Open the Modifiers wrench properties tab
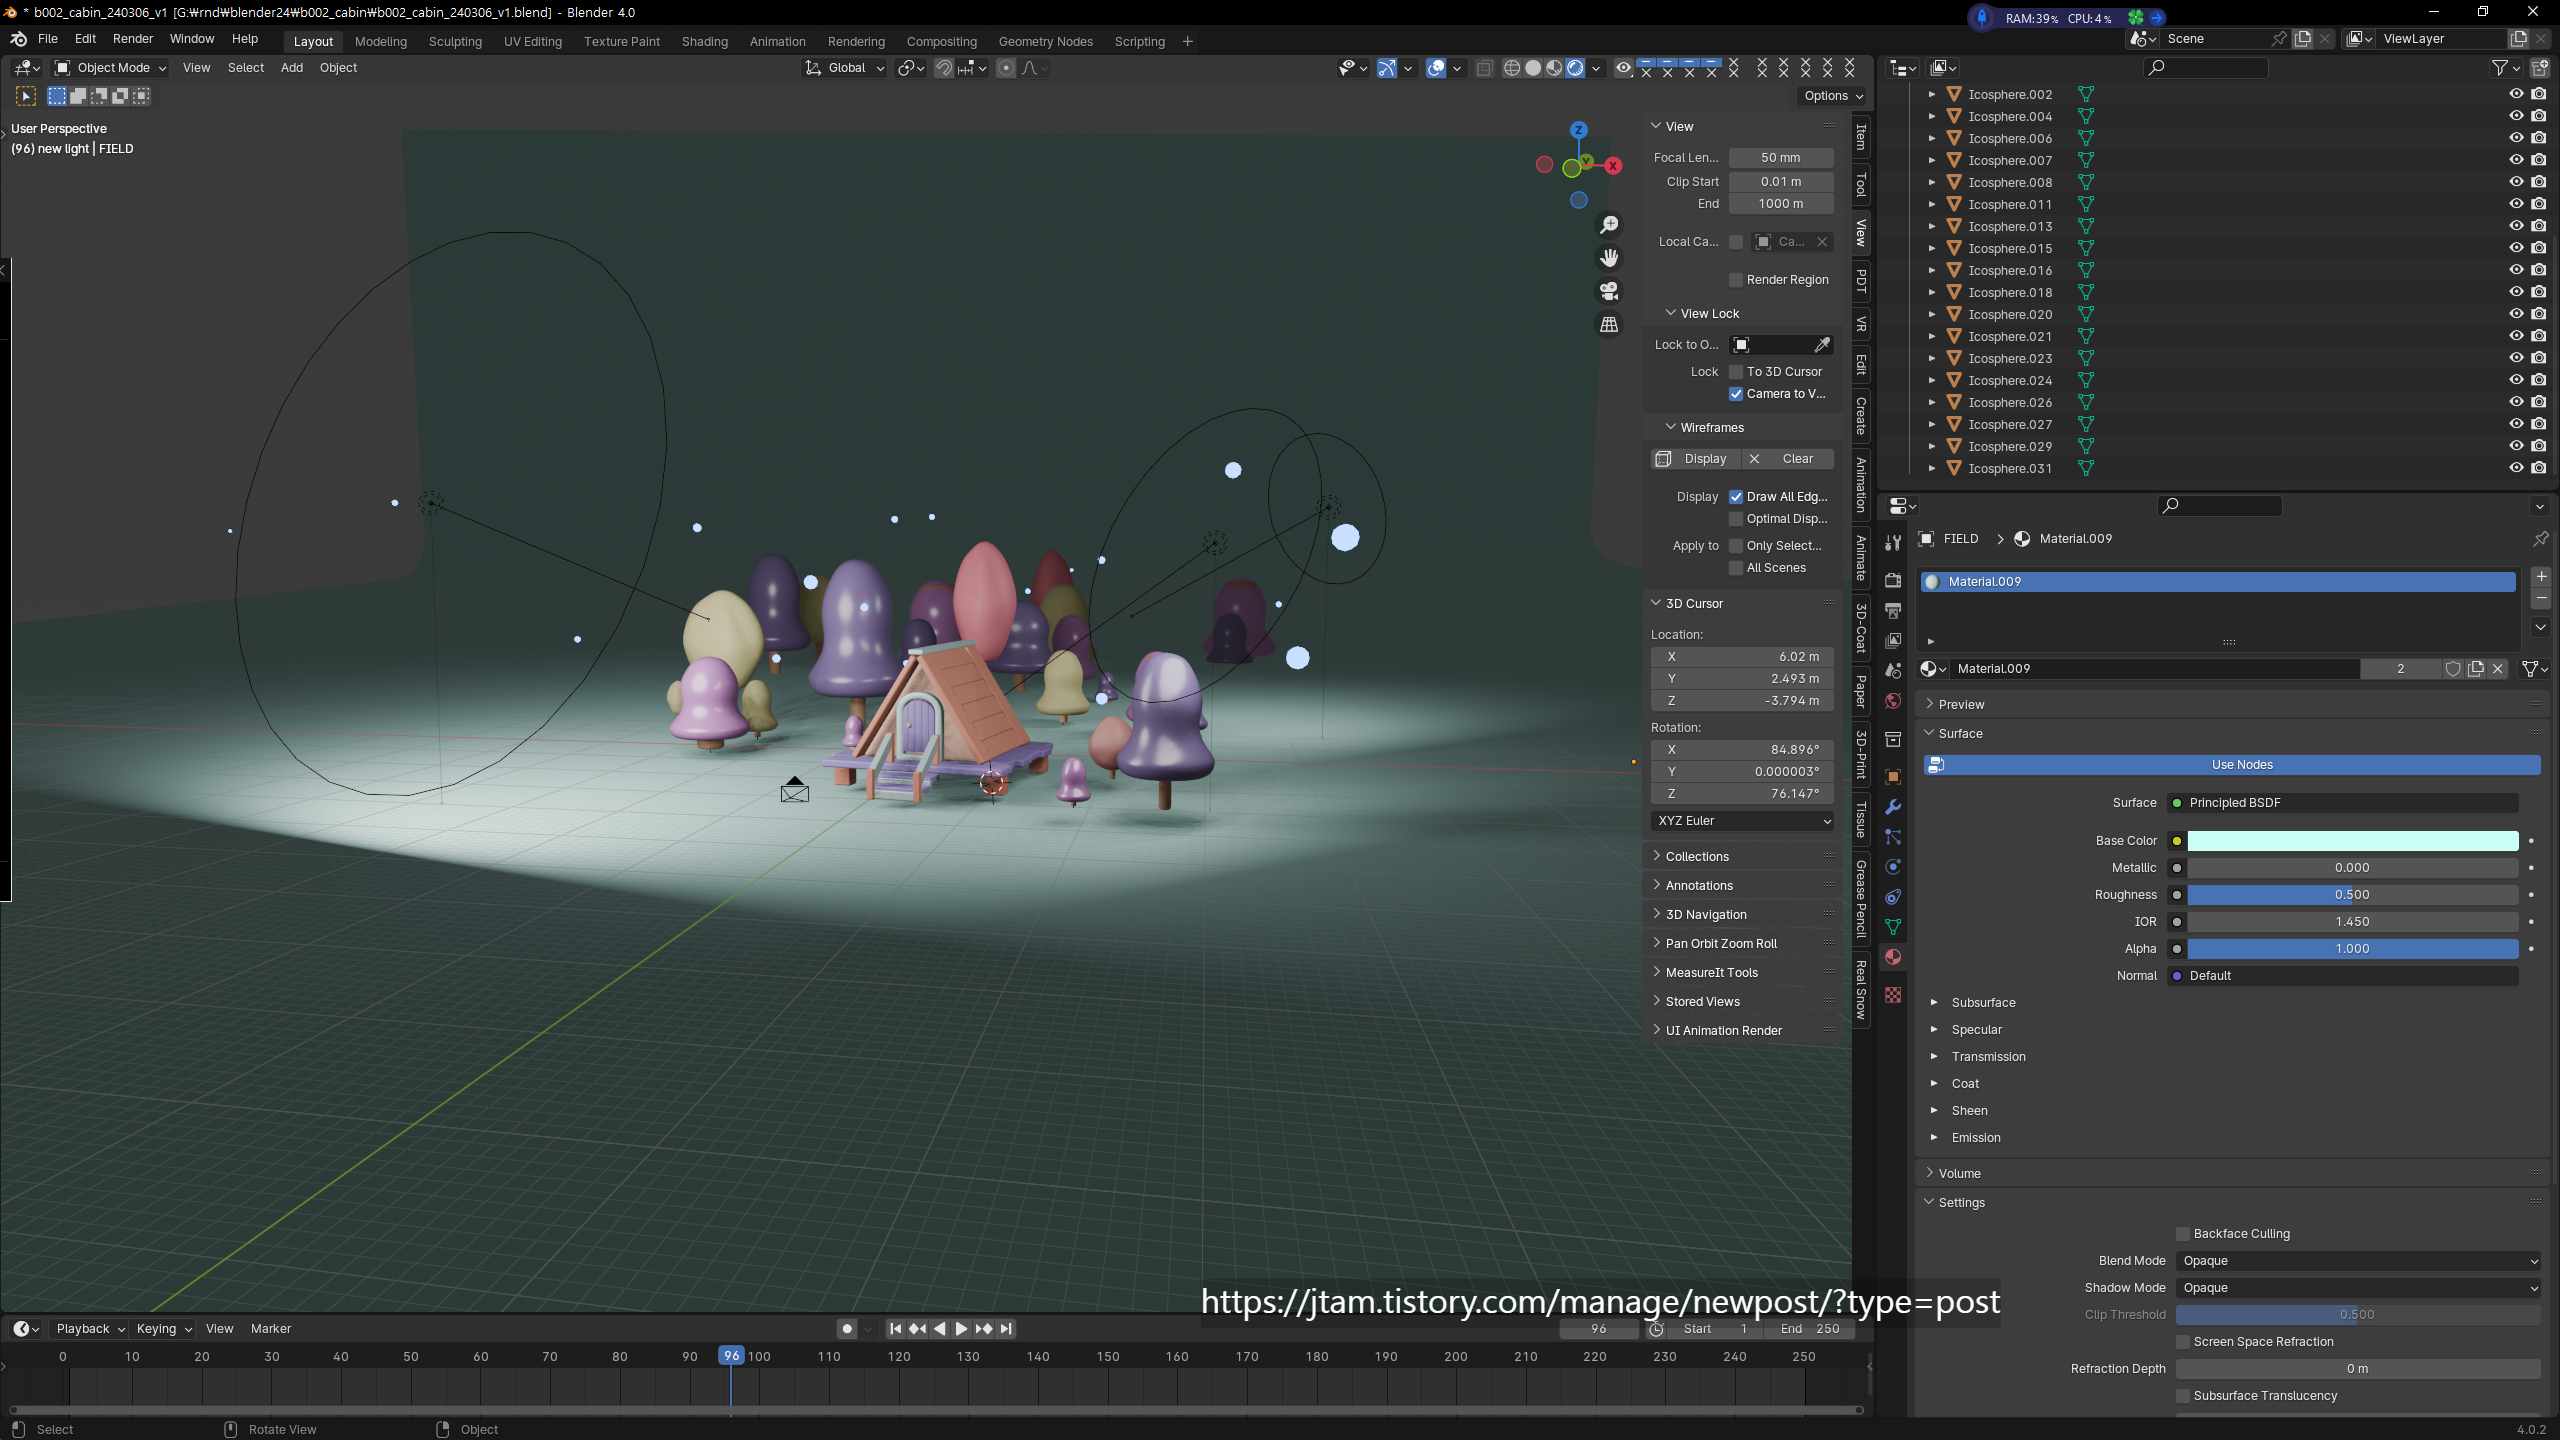 coord(1893,807)
